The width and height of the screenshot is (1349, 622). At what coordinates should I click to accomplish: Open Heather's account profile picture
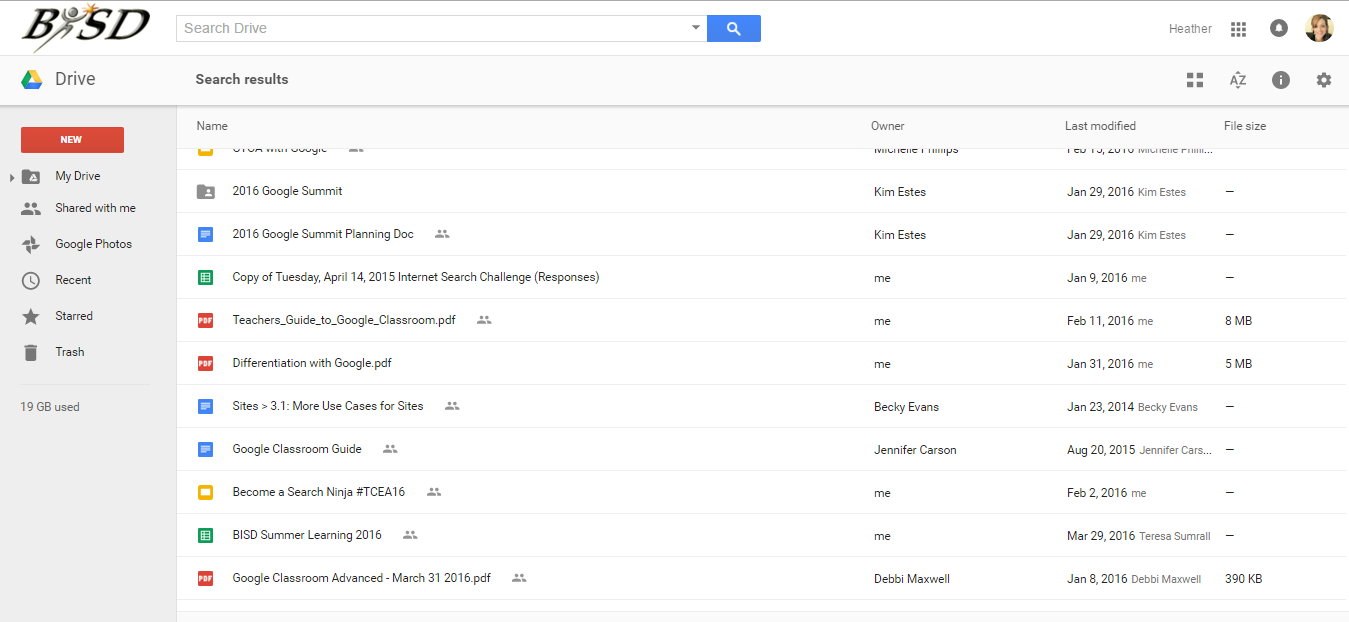[1319, 28]
